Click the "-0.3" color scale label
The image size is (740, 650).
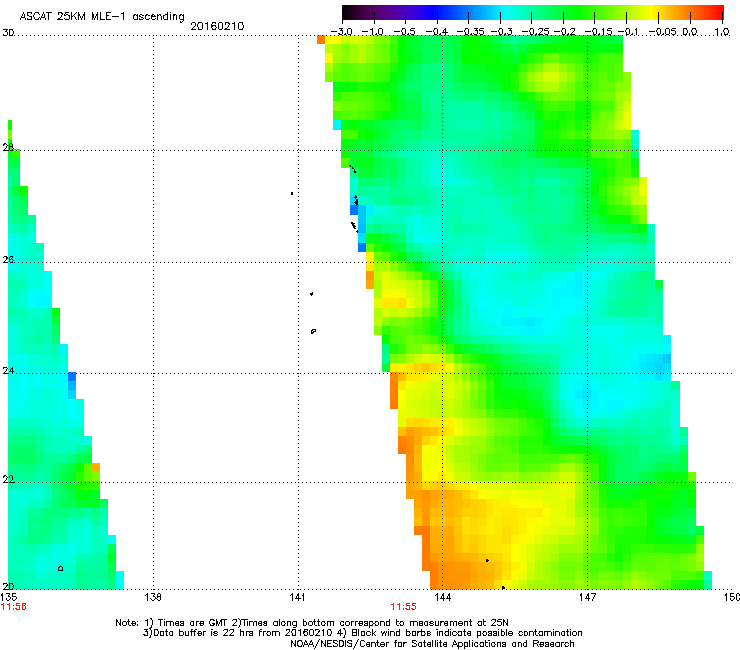[x=502, y=32]
